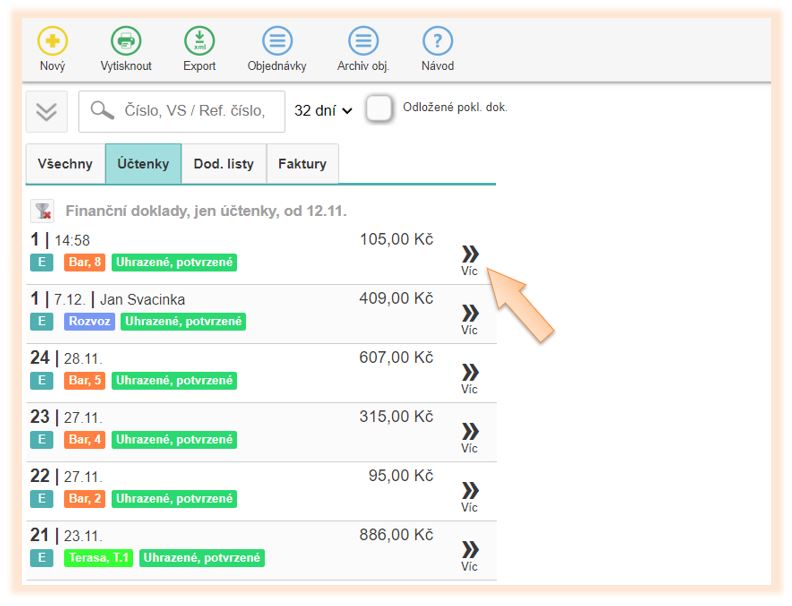Open the Objednávky list icon
This screenshot has width=792, height=606.
(x=277, y=42)
